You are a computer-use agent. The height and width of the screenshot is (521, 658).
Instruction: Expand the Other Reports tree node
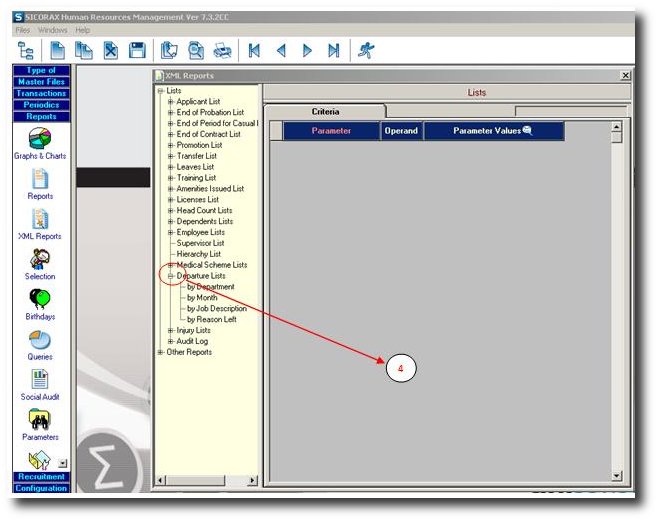pyautogui.click(x=160, y=352)
